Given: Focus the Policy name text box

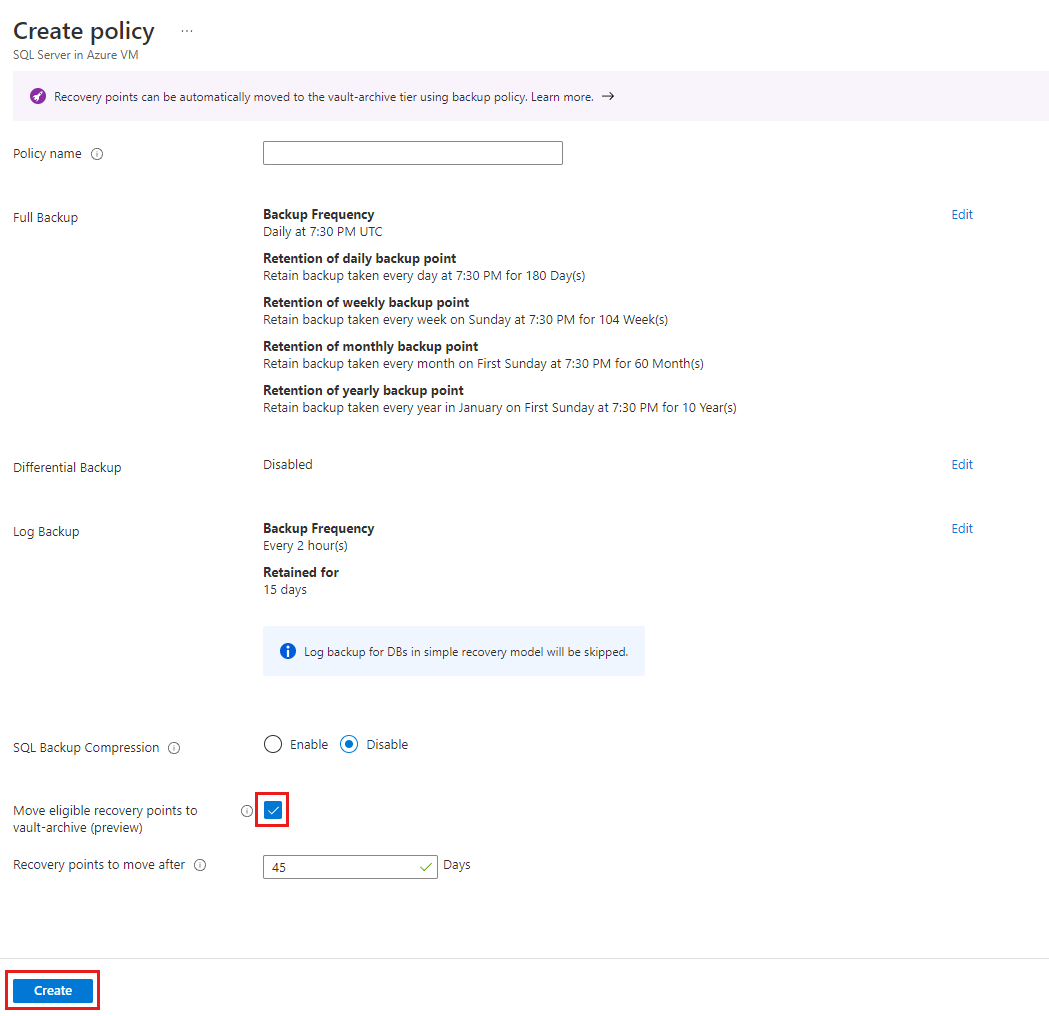Looking at the screenshot, I should pyautogui.click(x=413, y=153).
